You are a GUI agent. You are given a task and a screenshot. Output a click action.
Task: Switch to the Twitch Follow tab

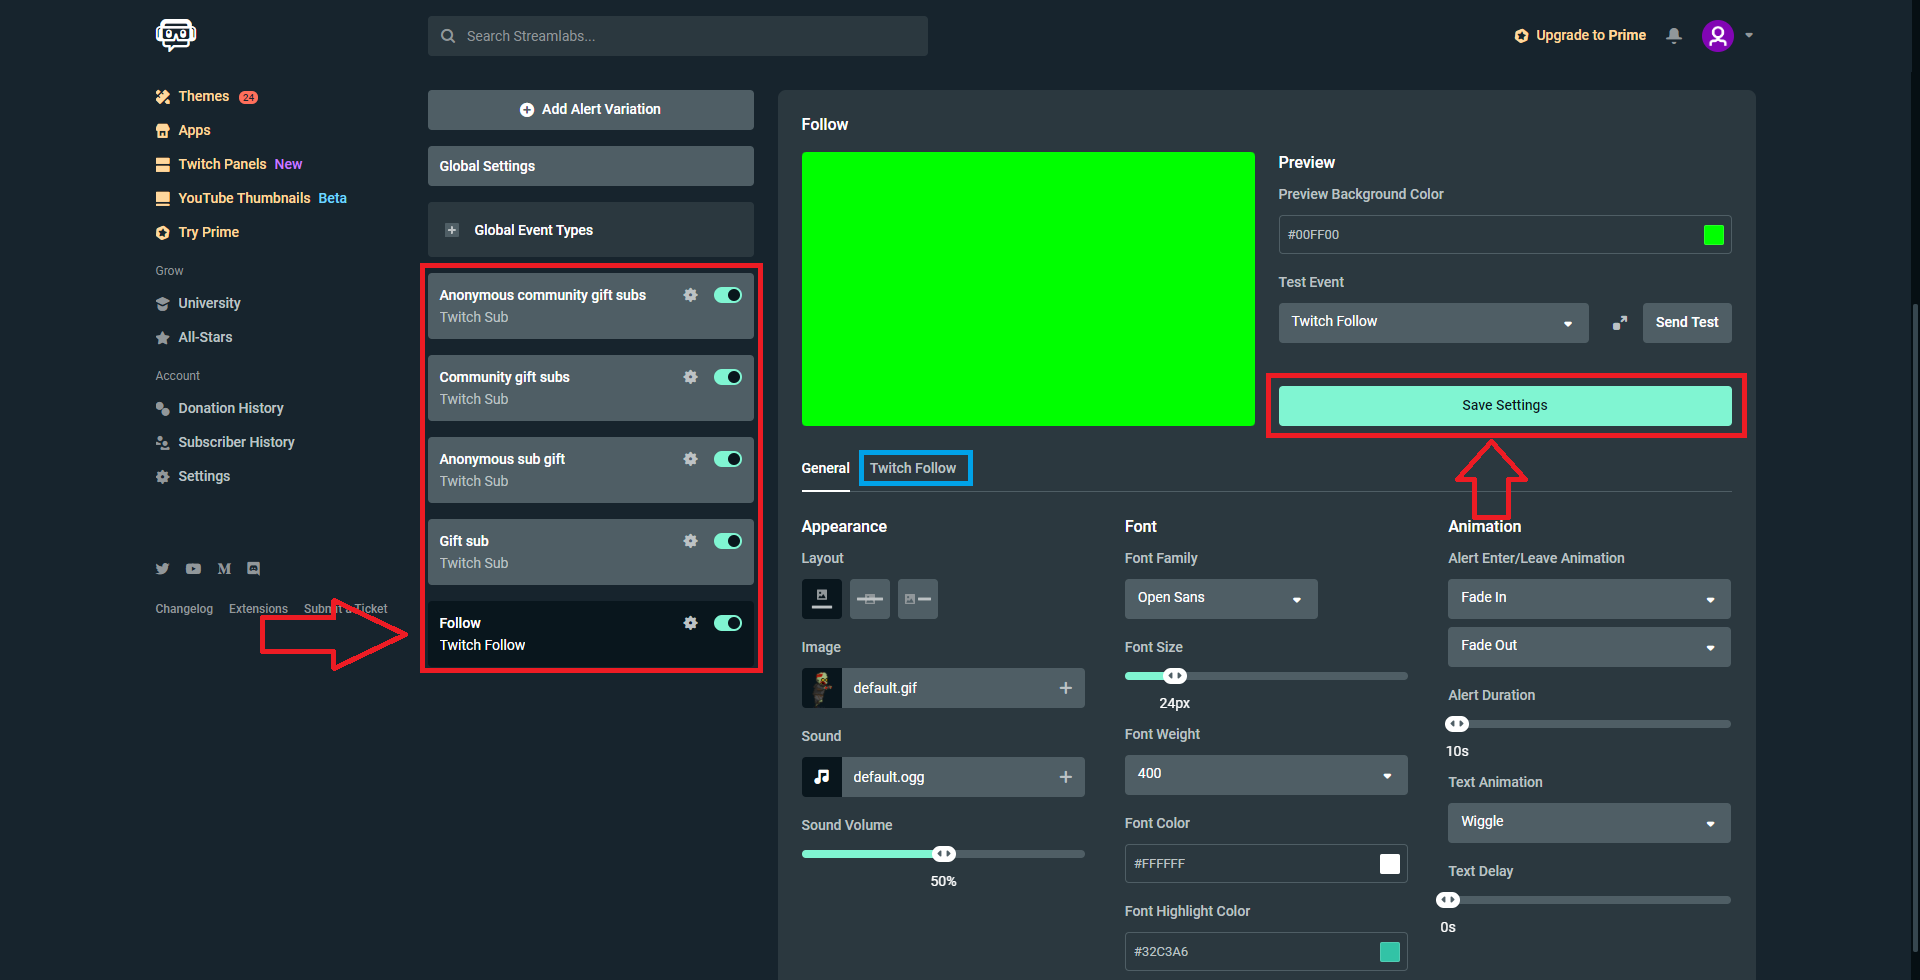913,468
